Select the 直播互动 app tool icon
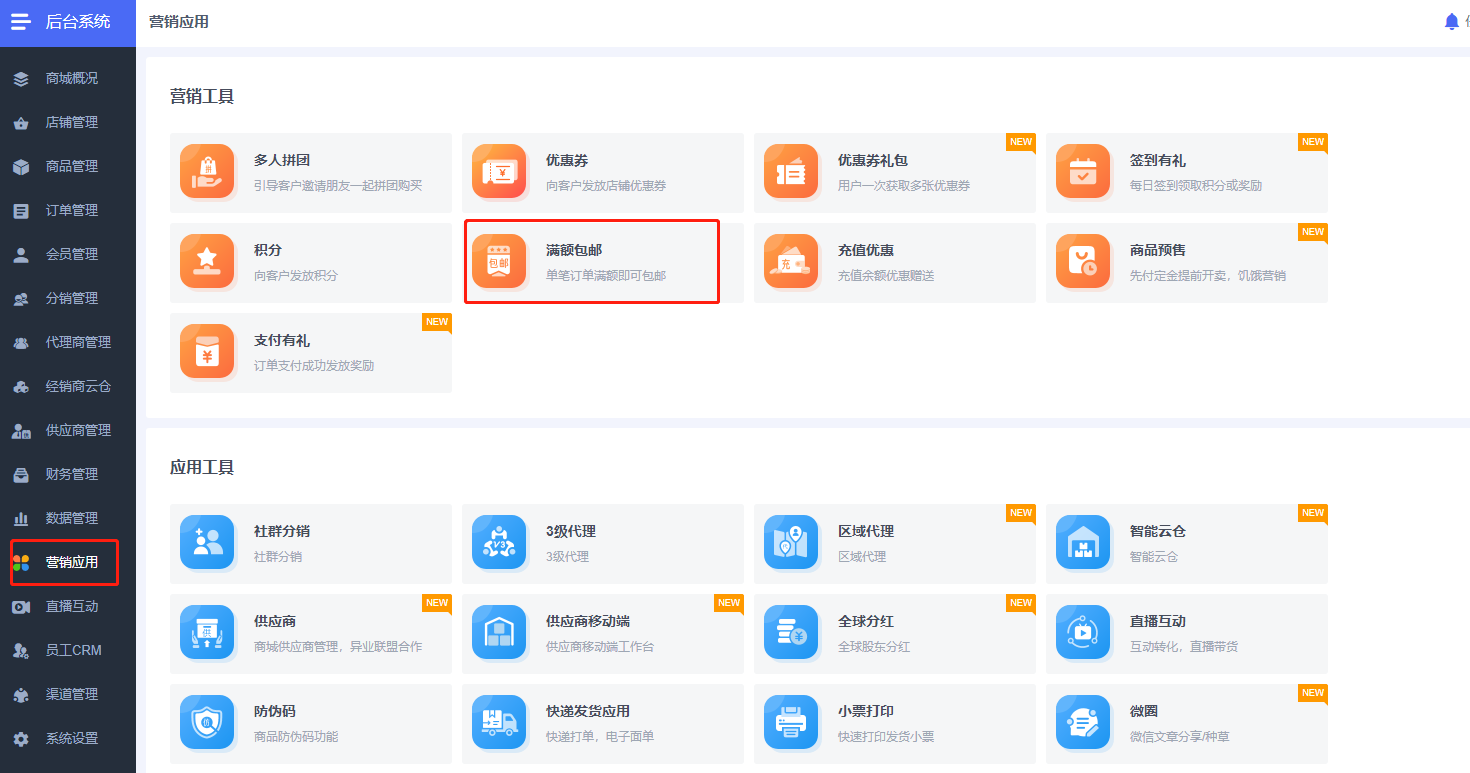 [x=1083, y=633]
